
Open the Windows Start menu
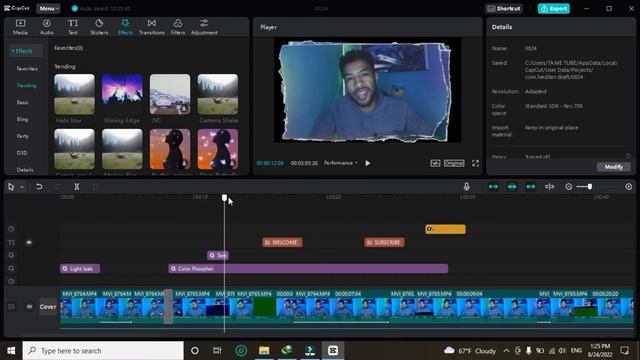click(11, 351)
